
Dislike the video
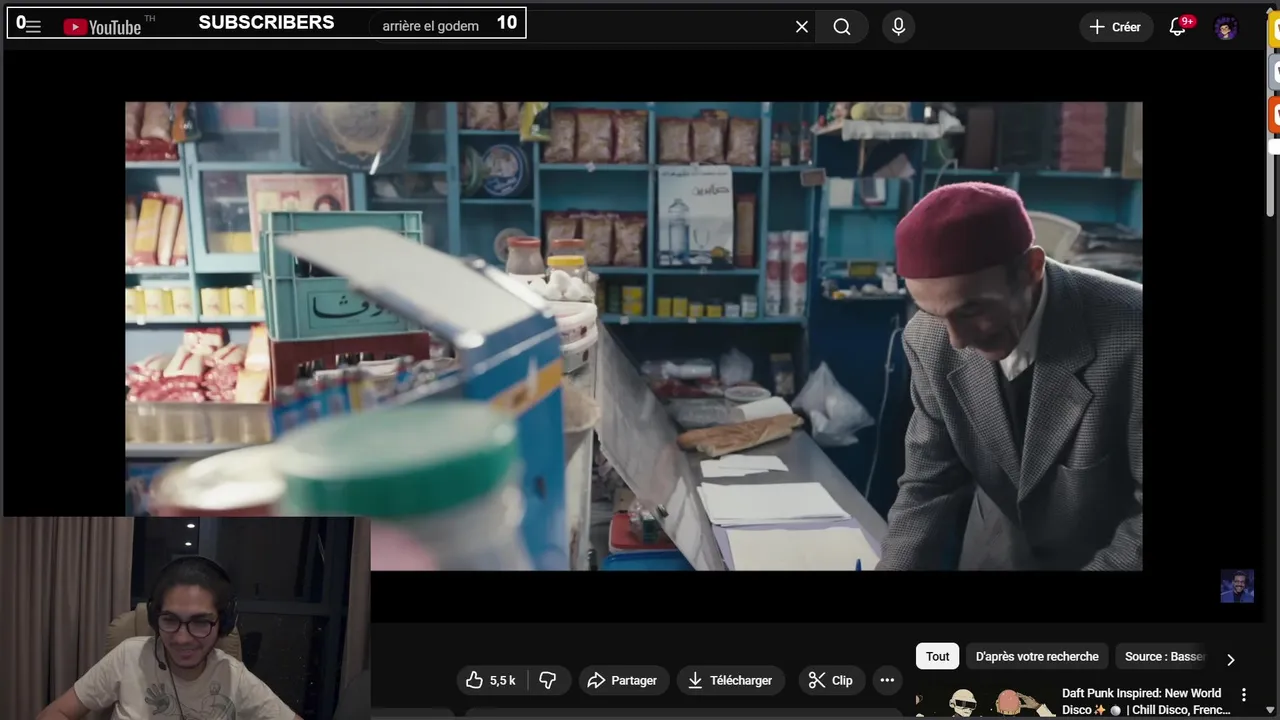(x=548, y=680)
